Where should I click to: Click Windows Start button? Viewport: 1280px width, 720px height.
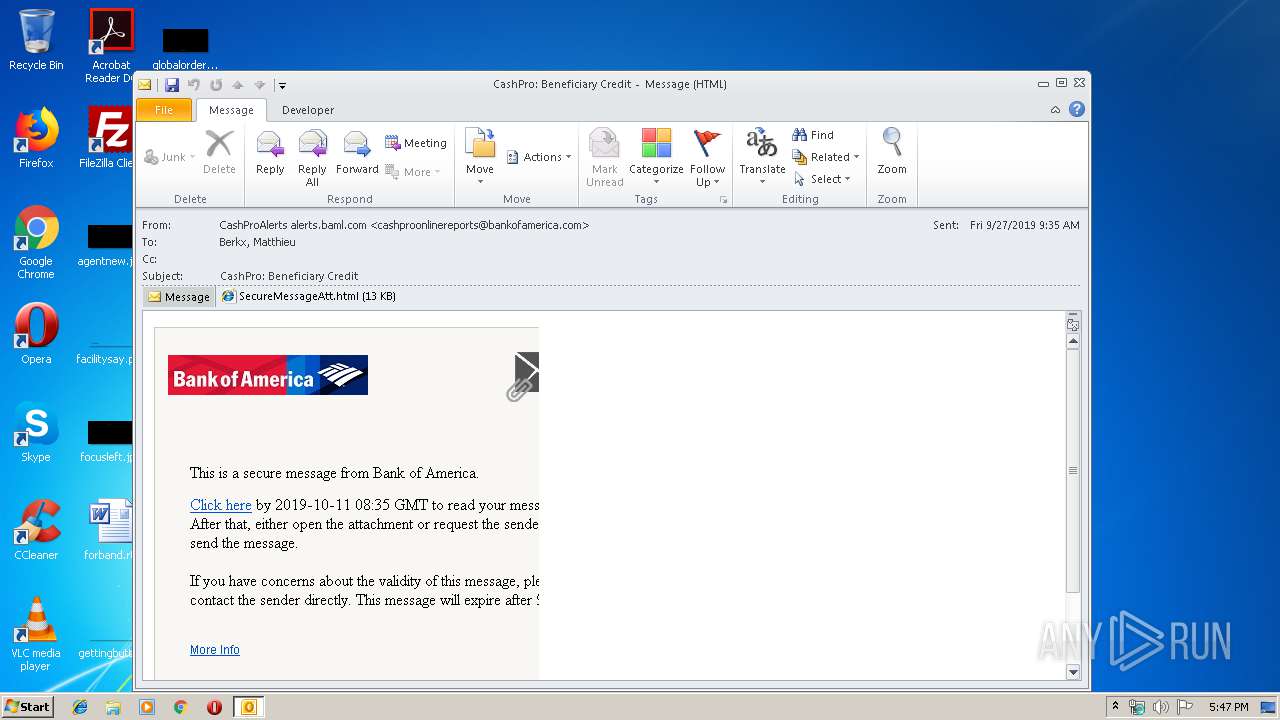coord(28,706)
